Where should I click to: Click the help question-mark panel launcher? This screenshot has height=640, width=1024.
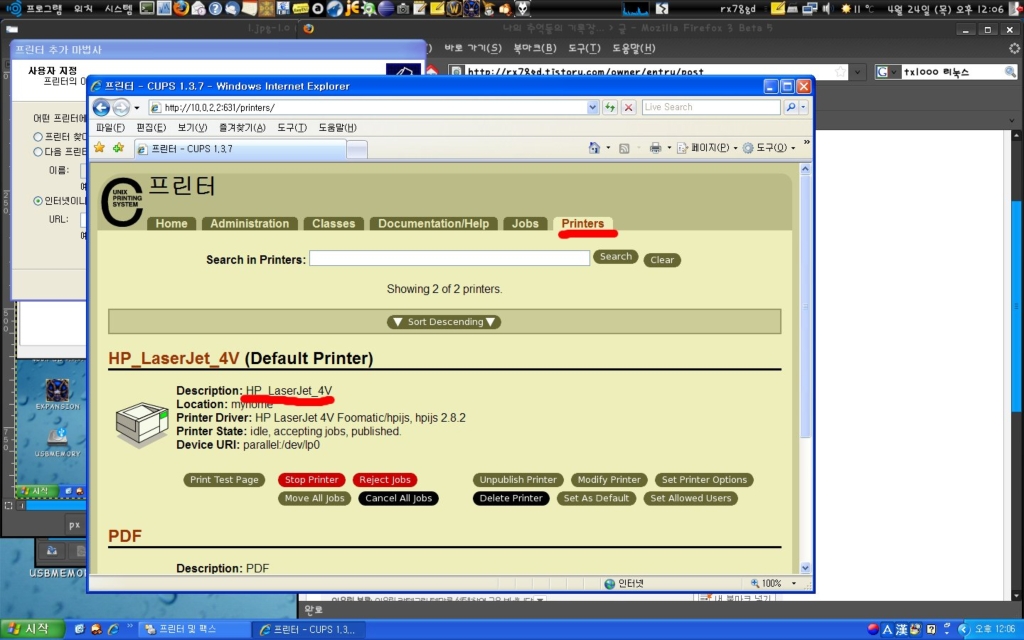(216, 9)
